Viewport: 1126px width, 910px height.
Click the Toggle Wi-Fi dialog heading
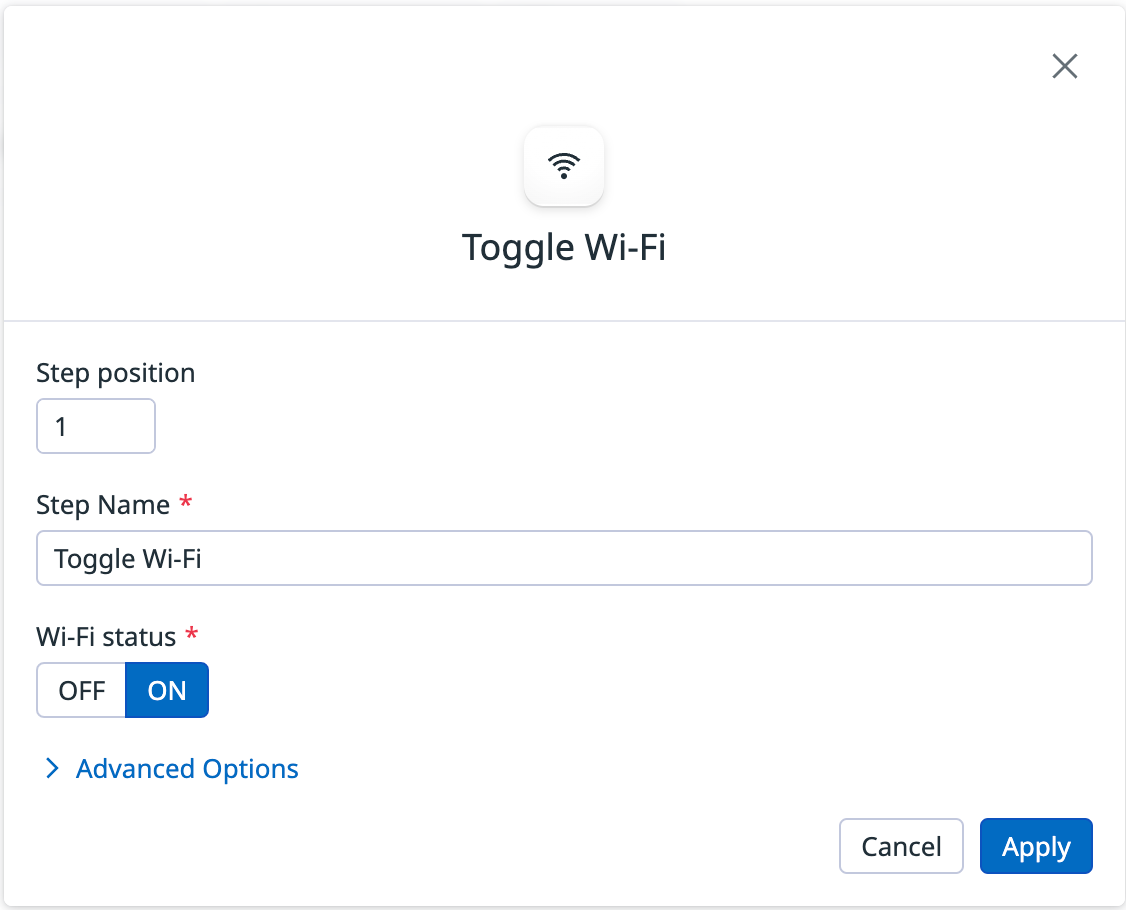[564, 248]
